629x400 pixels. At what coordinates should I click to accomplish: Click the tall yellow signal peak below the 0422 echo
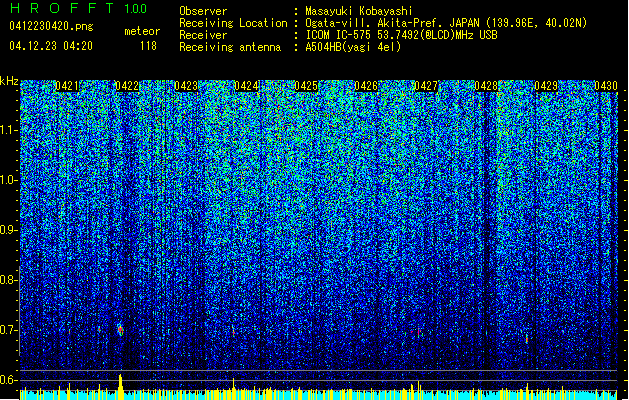click(x=120, y=386)
